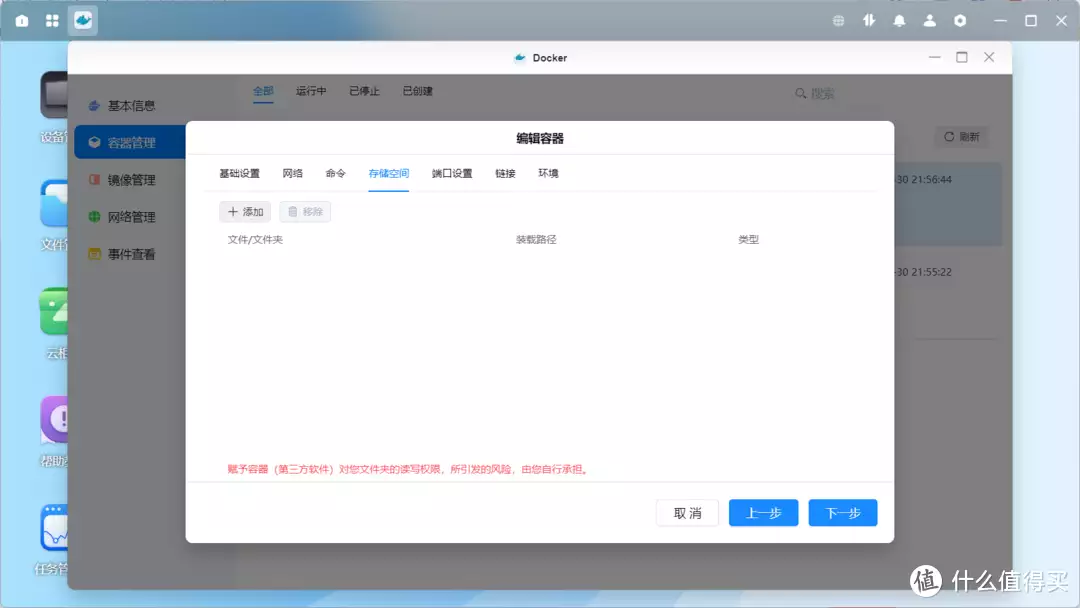1080x608 pixels.
Task: Open the hexagon settings icon in top bar
Action: click(960, 21)
